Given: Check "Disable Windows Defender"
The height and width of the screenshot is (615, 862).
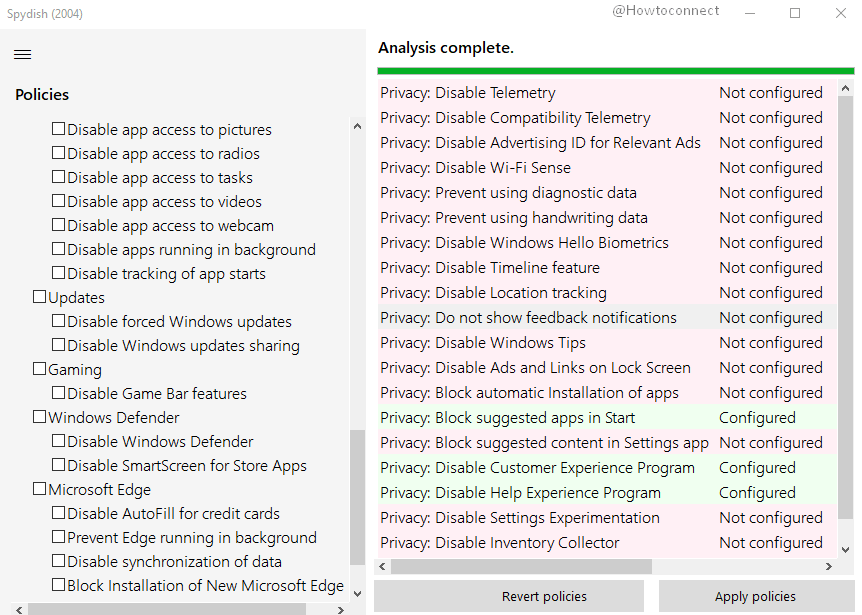Looking at the screenshot, I should (x=58, y=441).
